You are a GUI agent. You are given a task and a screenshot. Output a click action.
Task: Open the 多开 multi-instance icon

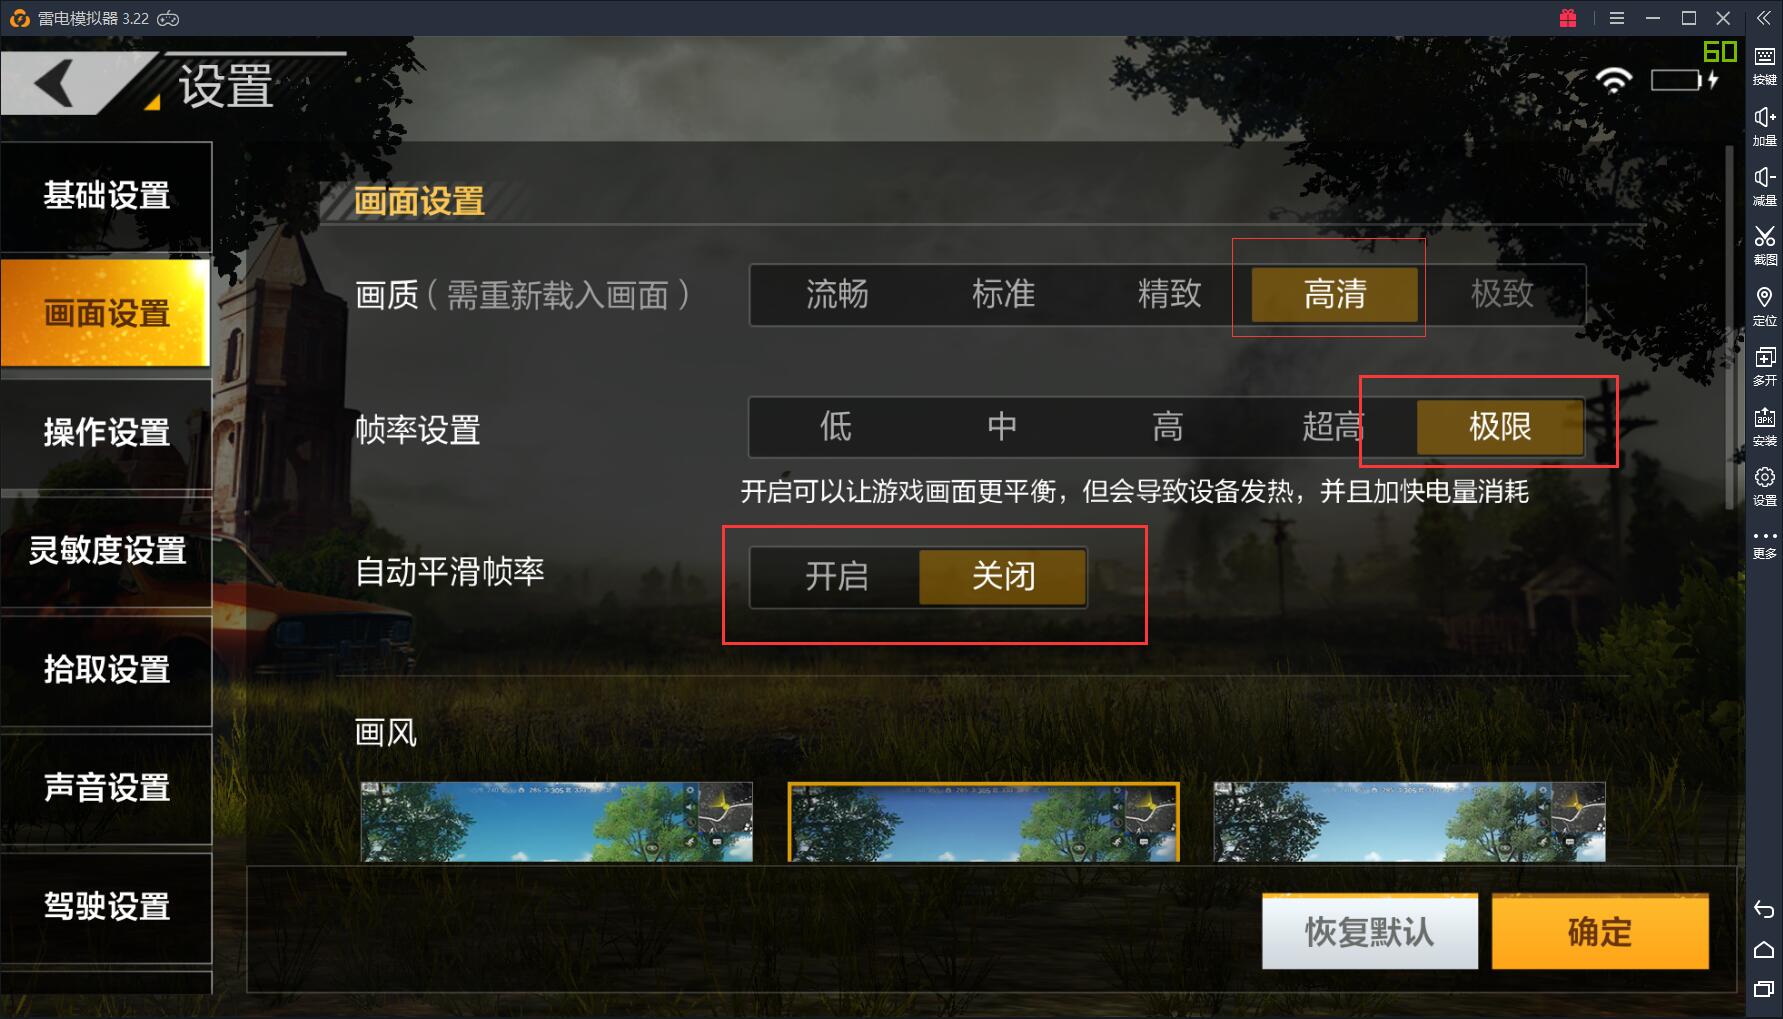[1765, 366]
